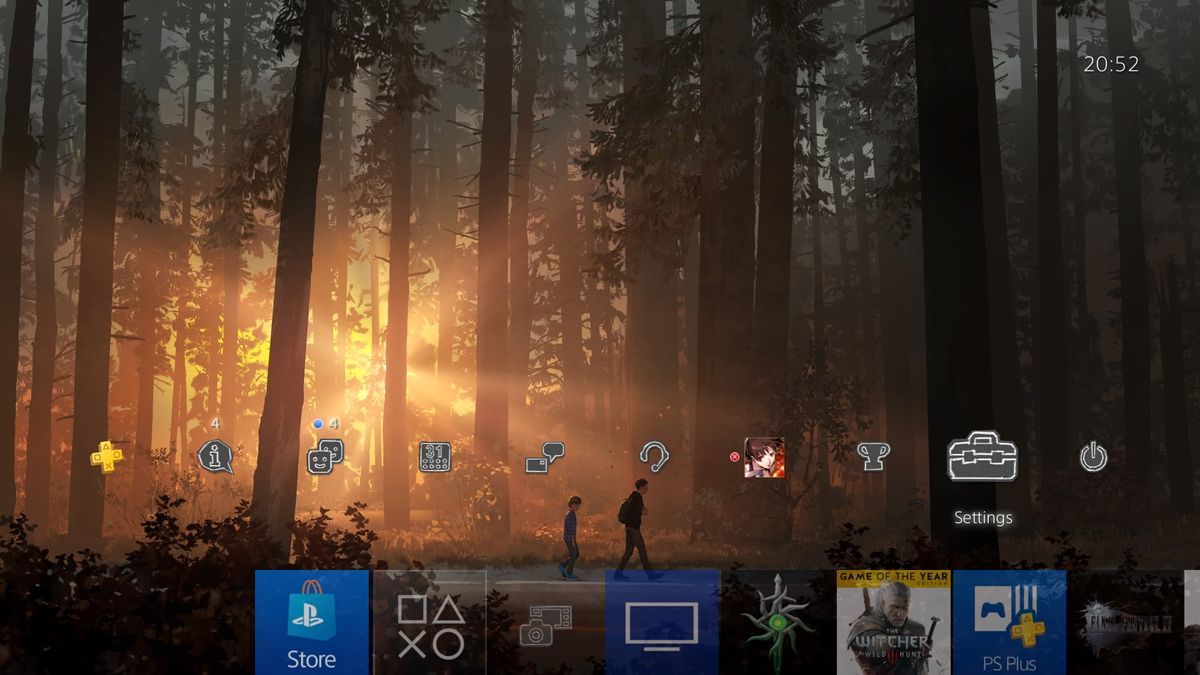Open the user Profile avatar

pos(763,457)
